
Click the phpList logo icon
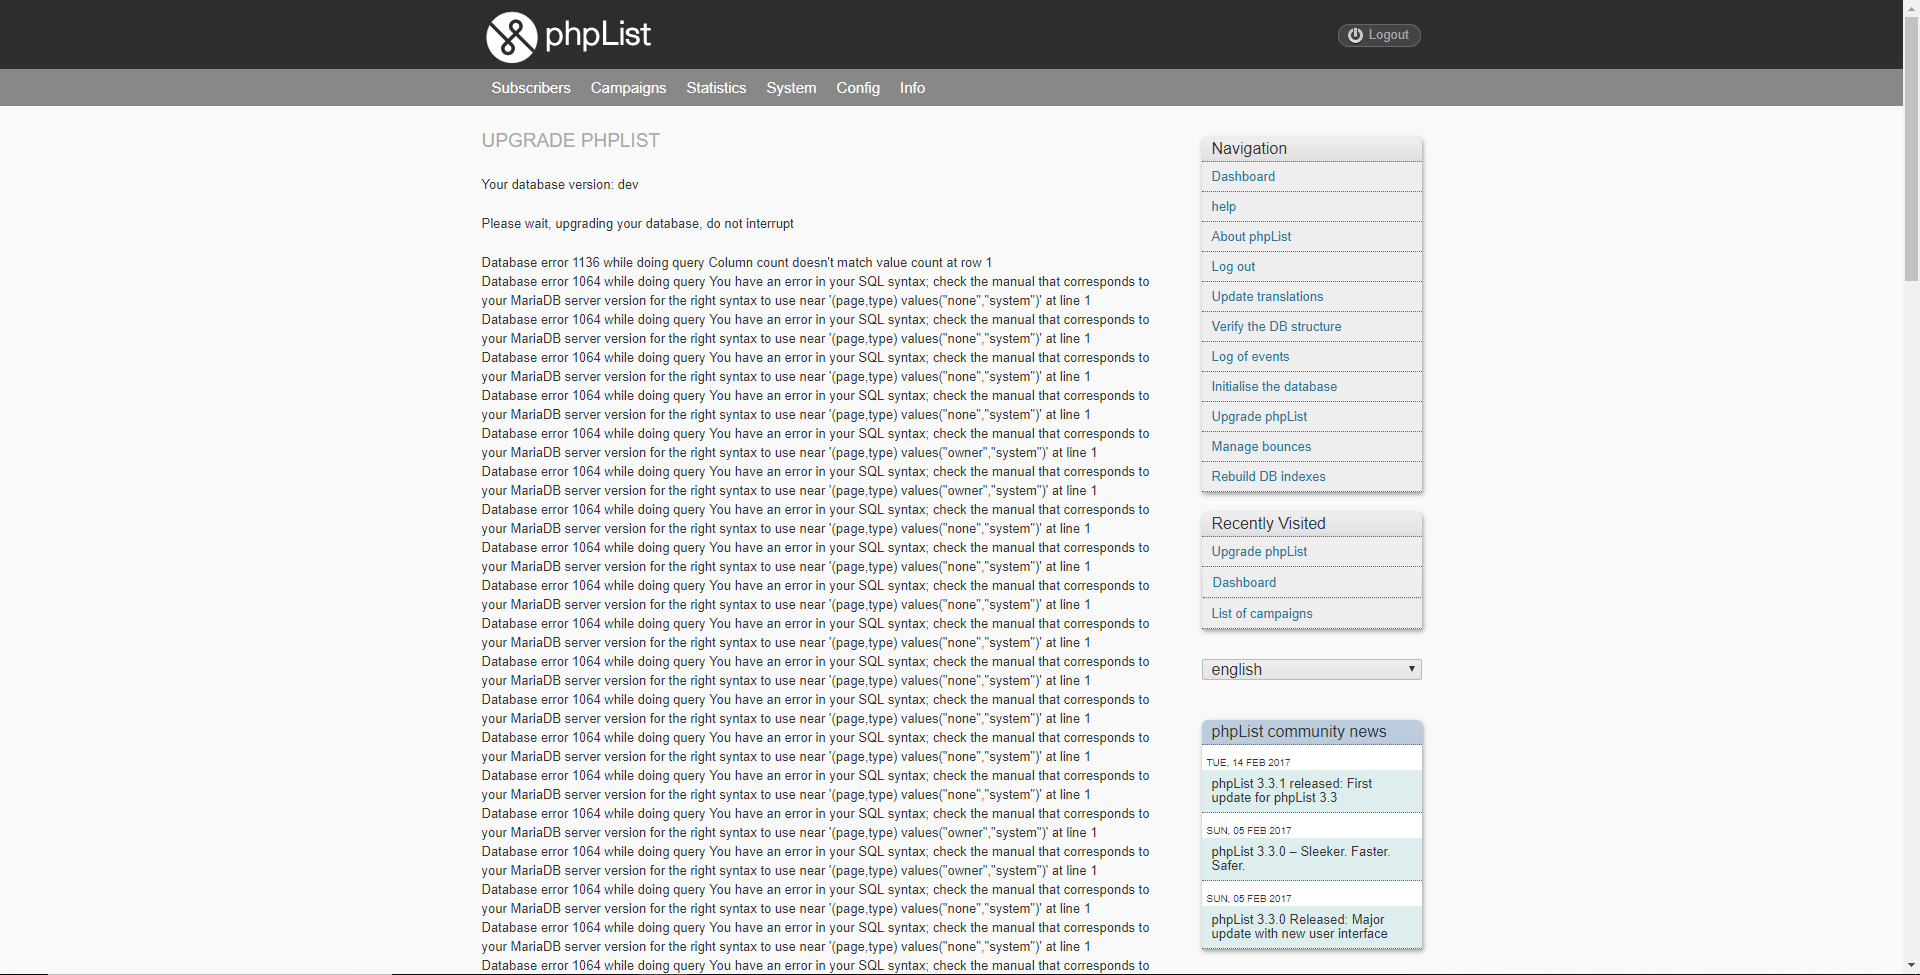(511, 37)
